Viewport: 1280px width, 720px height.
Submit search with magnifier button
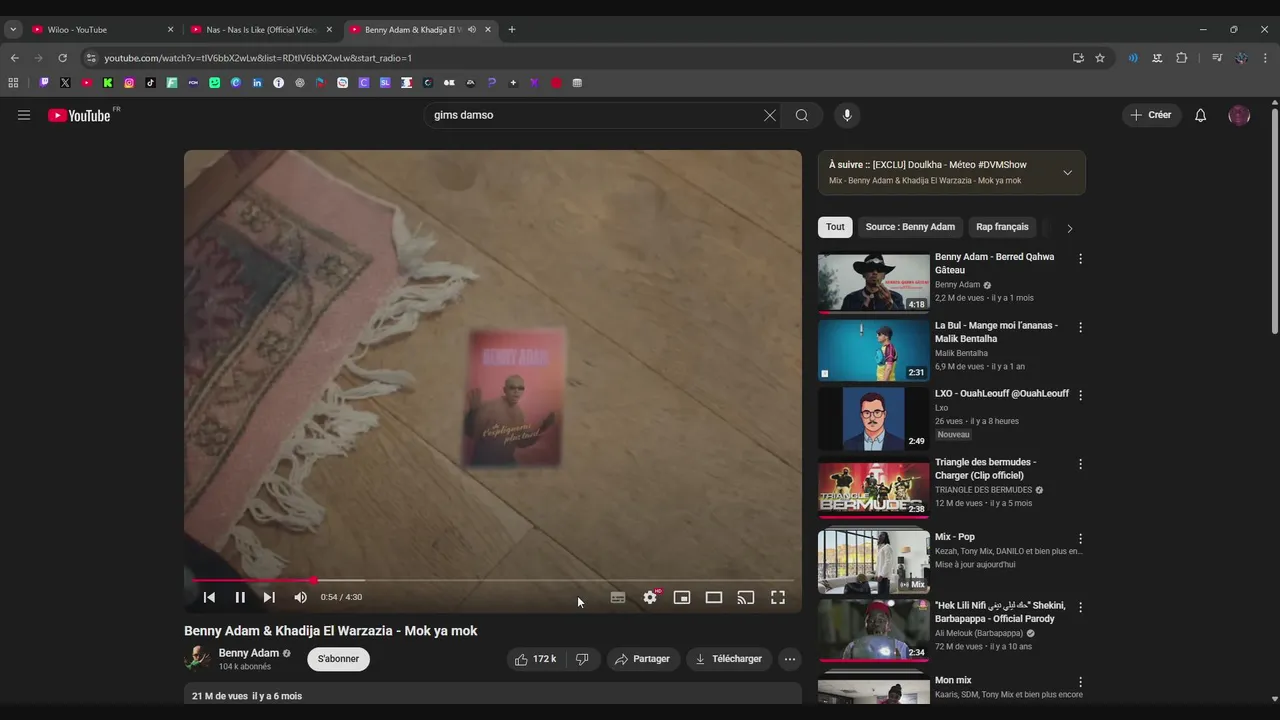(802, 115)
